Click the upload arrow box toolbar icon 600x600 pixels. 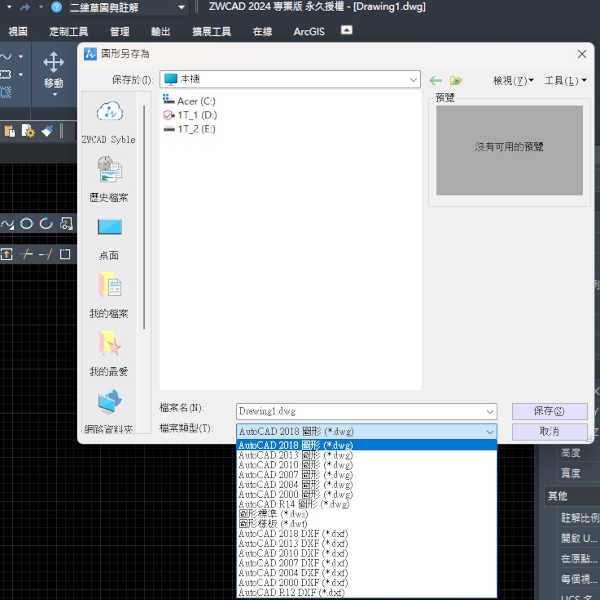point(7,254)
